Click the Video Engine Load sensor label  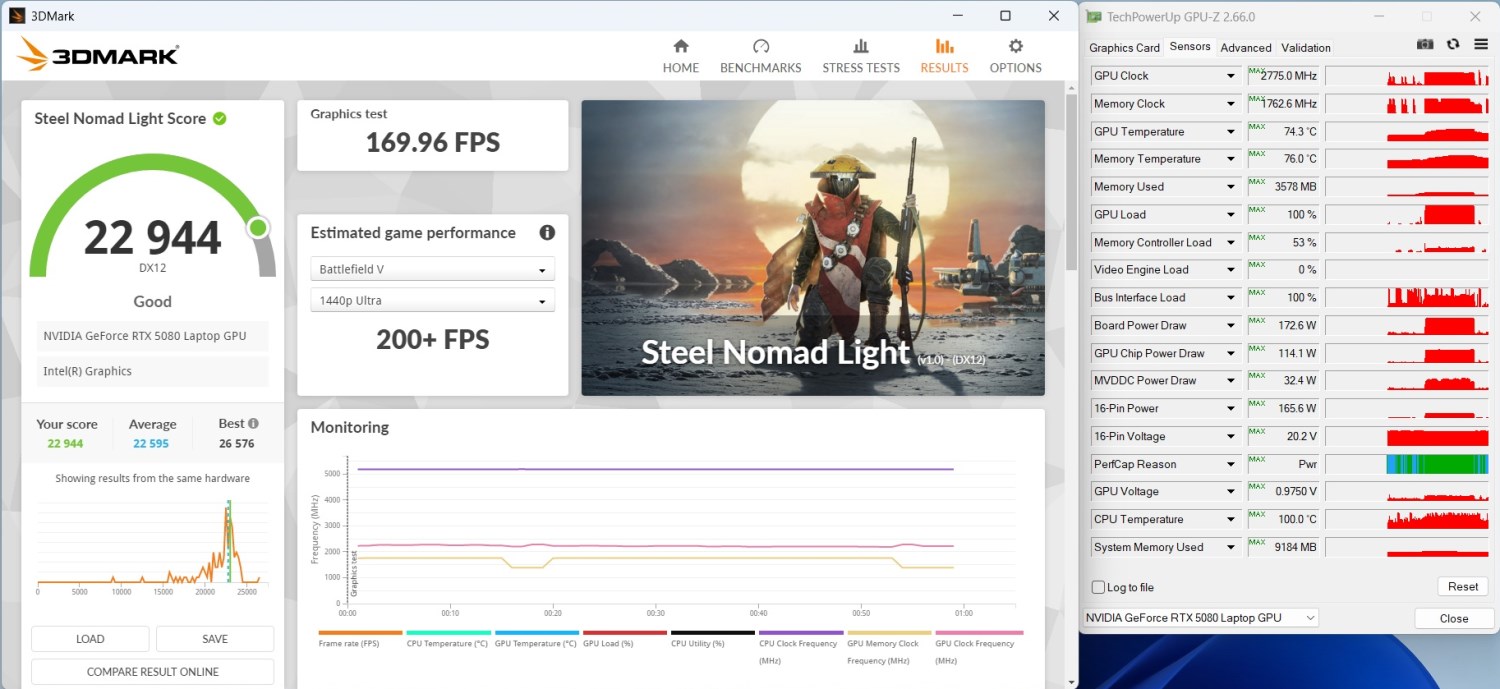coord(1141,270)
